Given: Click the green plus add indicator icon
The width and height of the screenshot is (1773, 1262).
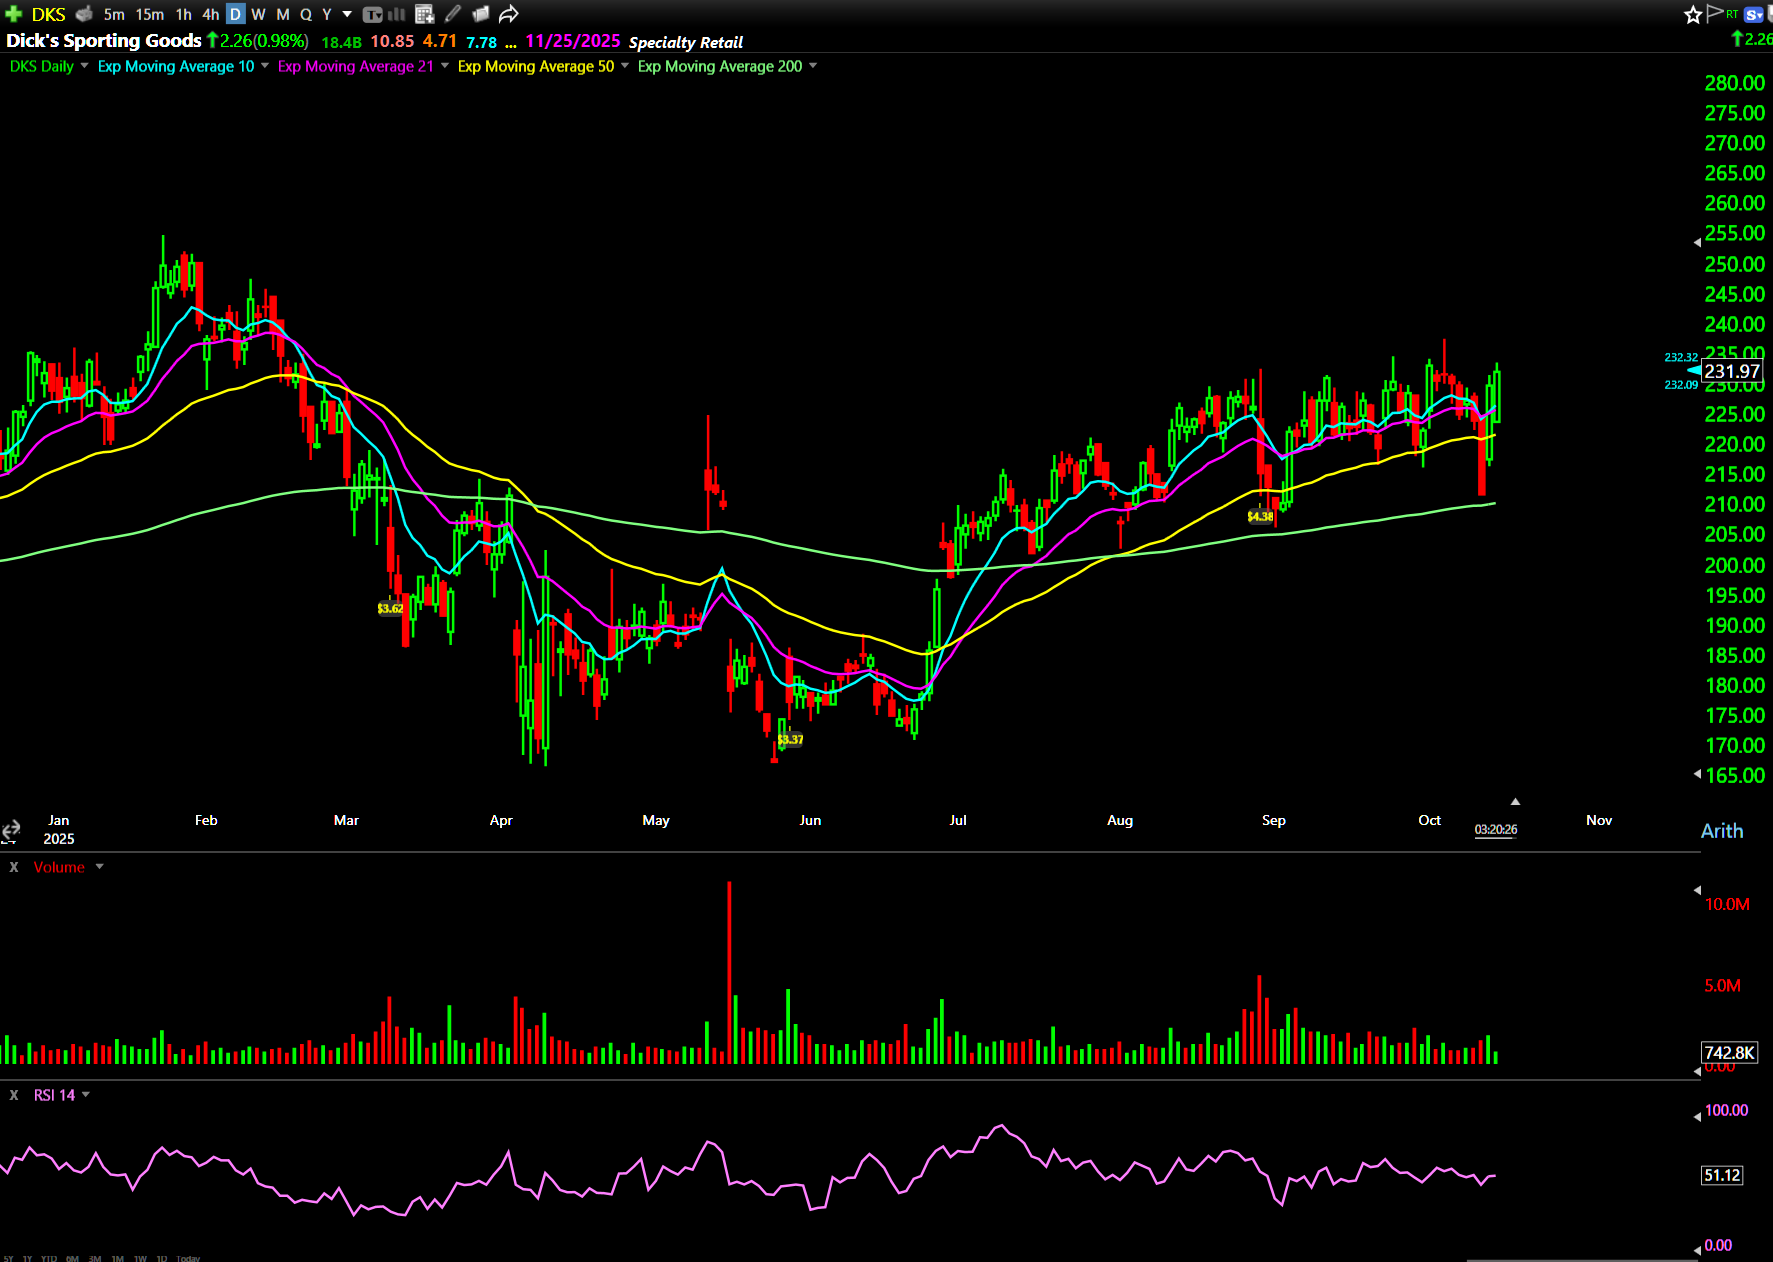Looking at the screenshot, I should click(x=14, y=14).
